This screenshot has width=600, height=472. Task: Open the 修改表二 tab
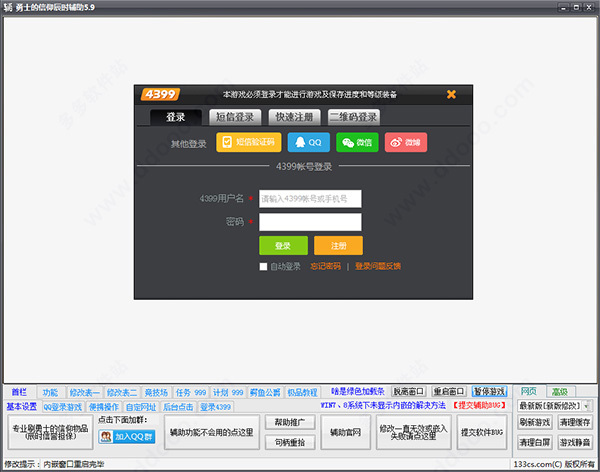click(122, 393)
